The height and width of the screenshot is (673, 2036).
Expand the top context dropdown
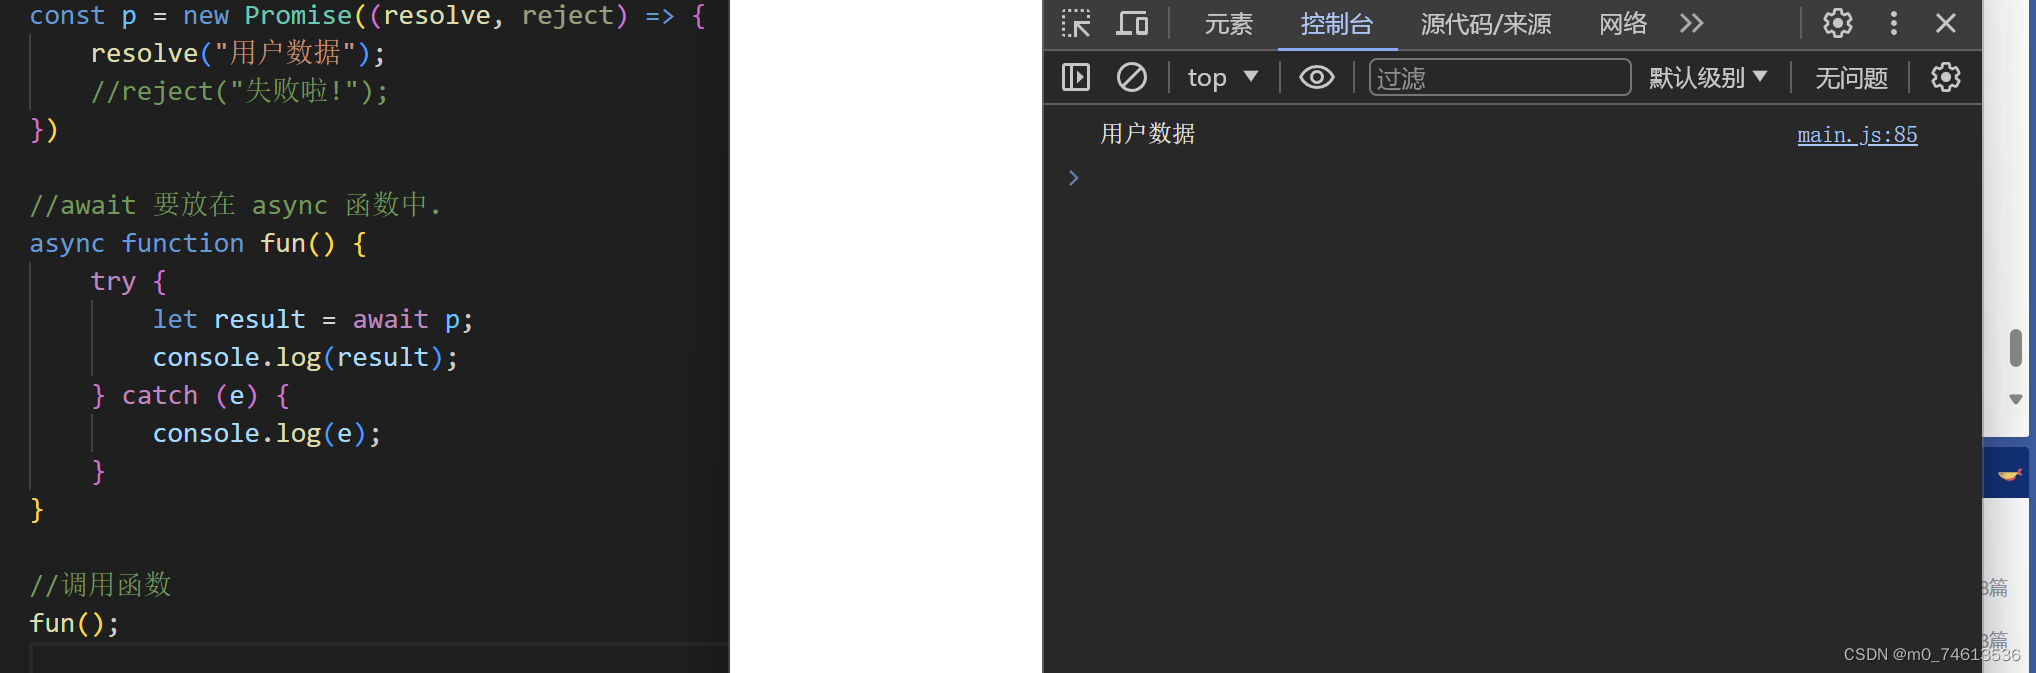click(x=1222, y=77)
